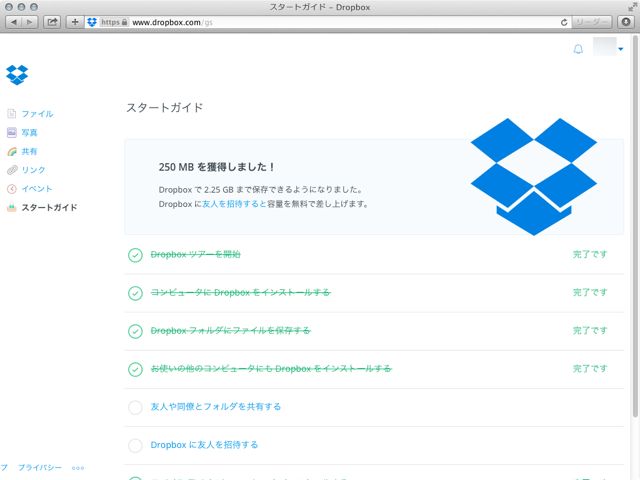This screenshot has height=480, width=640.
Task: Open コンピュータに Dropbox をインストールする step
Action: (x=240, y=293)
